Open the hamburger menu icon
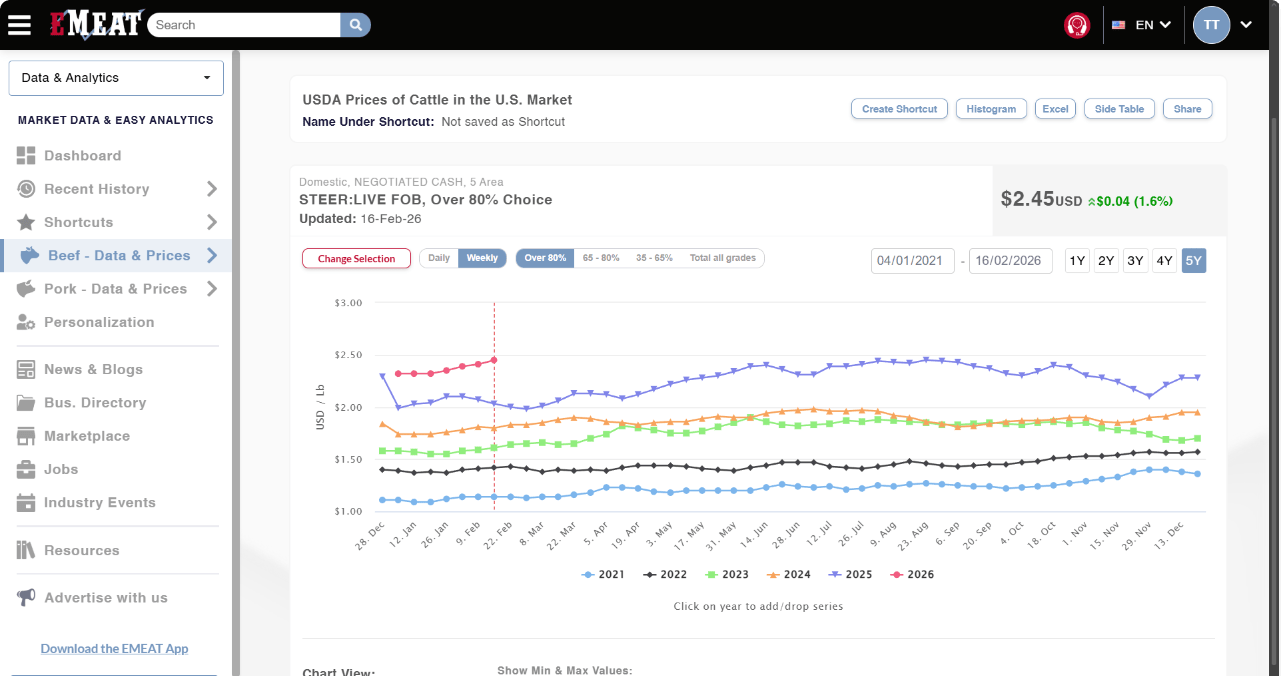Viewport: 1281px width, 676px height. click(x=19, y=25)
